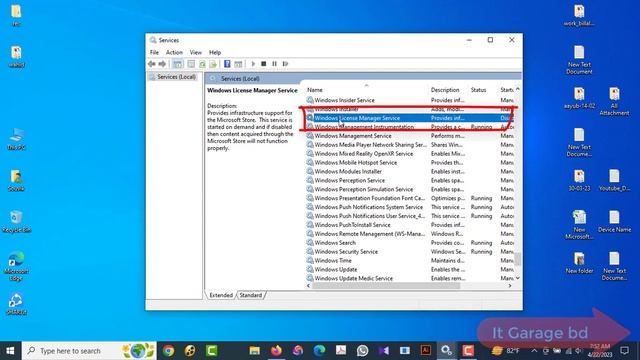This screenshot has height=360, width=640.
Task: Select the Windows Security Service row
Action: tap(410, 252)
